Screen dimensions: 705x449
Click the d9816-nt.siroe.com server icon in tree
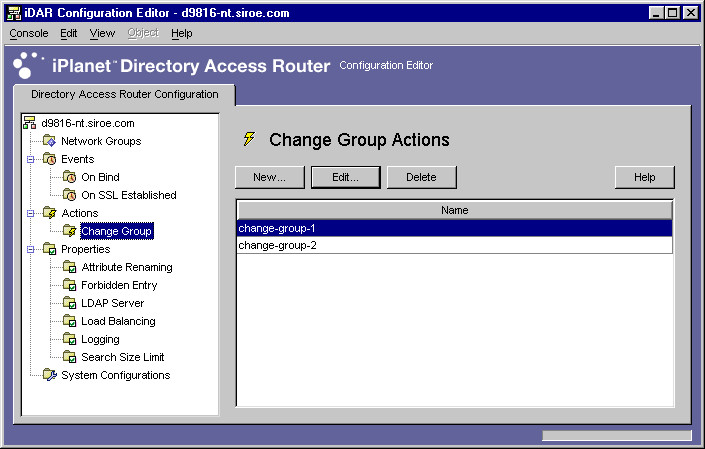(x=30, y=122)
